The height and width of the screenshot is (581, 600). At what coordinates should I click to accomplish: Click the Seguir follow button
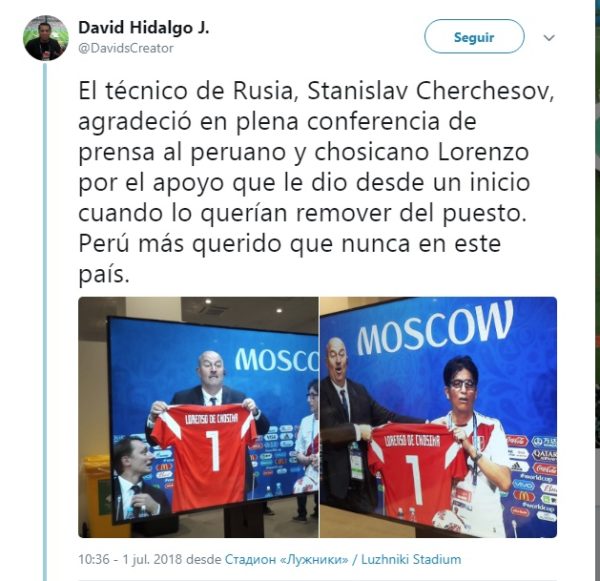[x=474, y=36]
